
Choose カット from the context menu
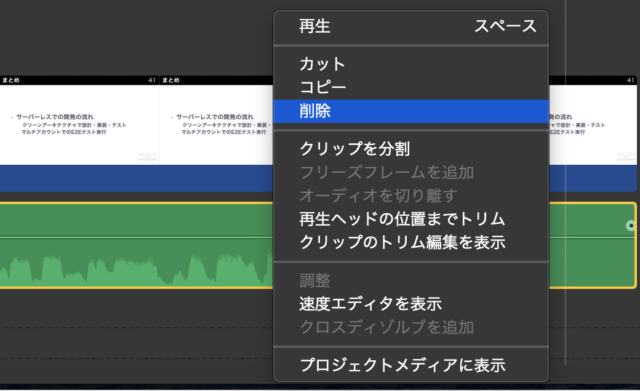(x=411, y=64)
